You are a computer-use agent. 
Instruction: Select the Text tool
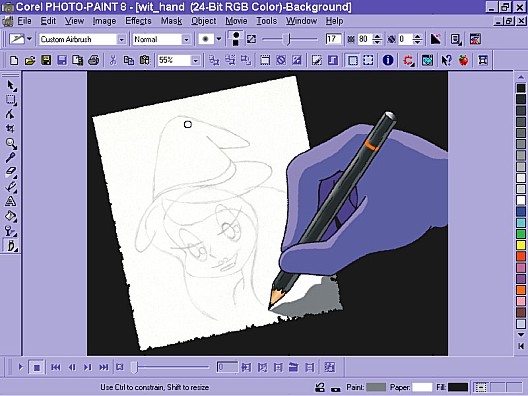(x=11, y=201)
